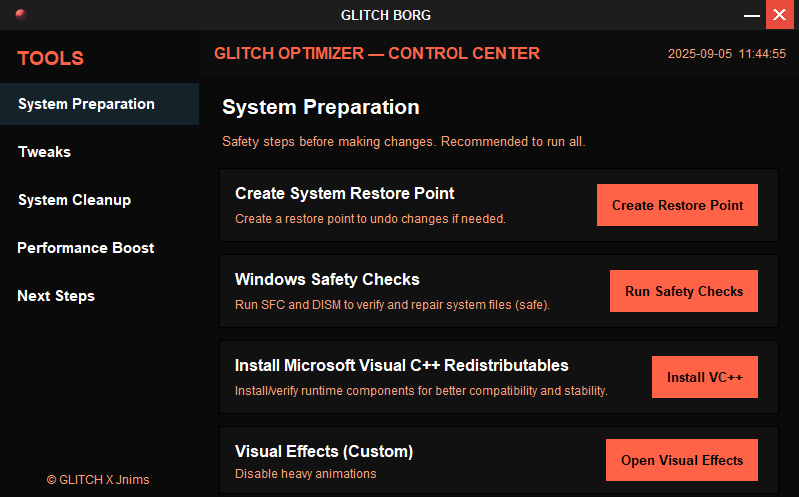Click the System Preparation page heading

click(321, 107)
